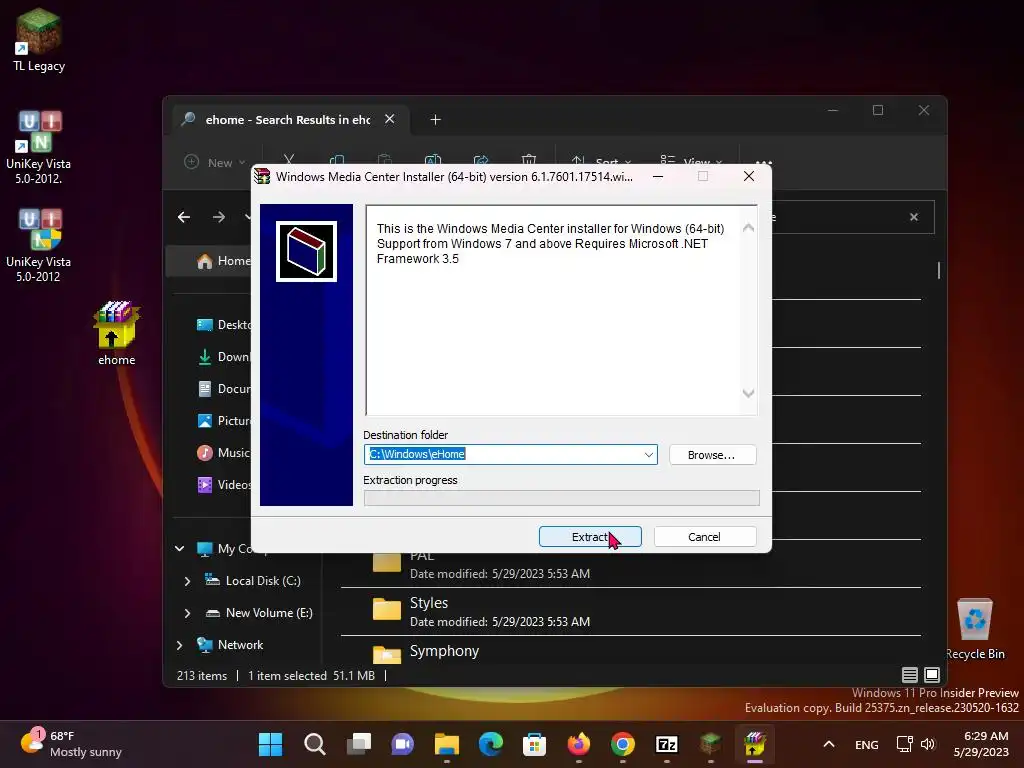Image resolution: width=1024 pixels, height=768 pixels.
Task: Click the WinRAR icon in installer title bar
Action: coord(262,176)
